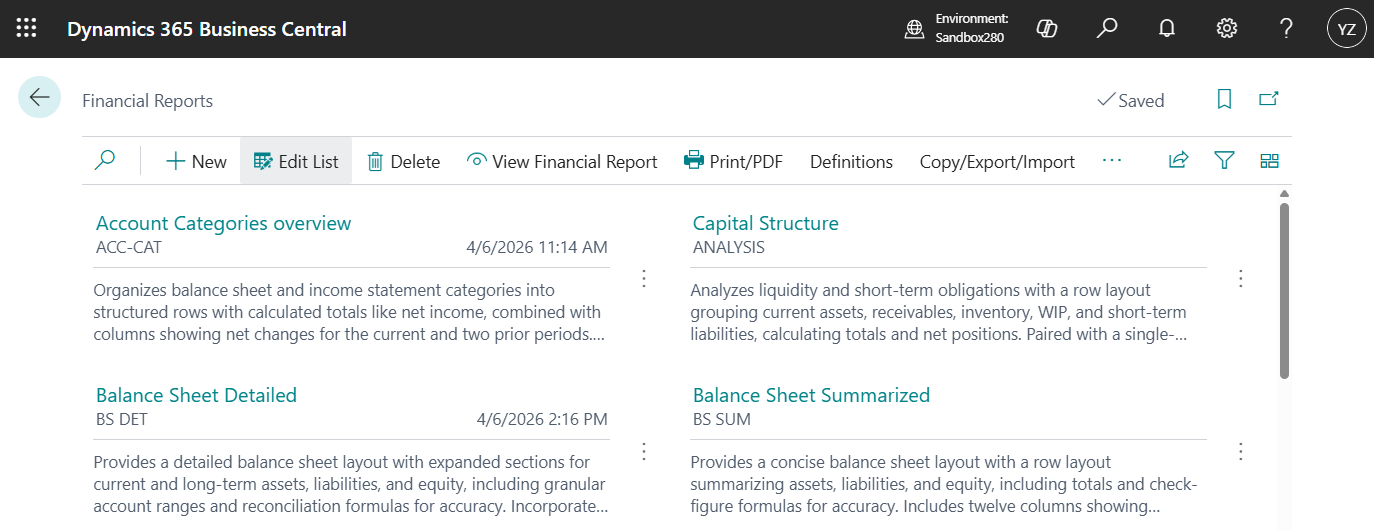
Task: Go back with the arrow button
Action: tap(40, 97)
